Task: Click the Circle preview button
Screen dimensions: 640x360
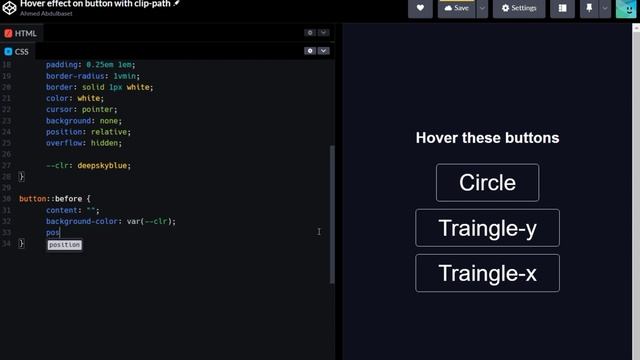Action: pyautogui.click(x=487, y=182)
